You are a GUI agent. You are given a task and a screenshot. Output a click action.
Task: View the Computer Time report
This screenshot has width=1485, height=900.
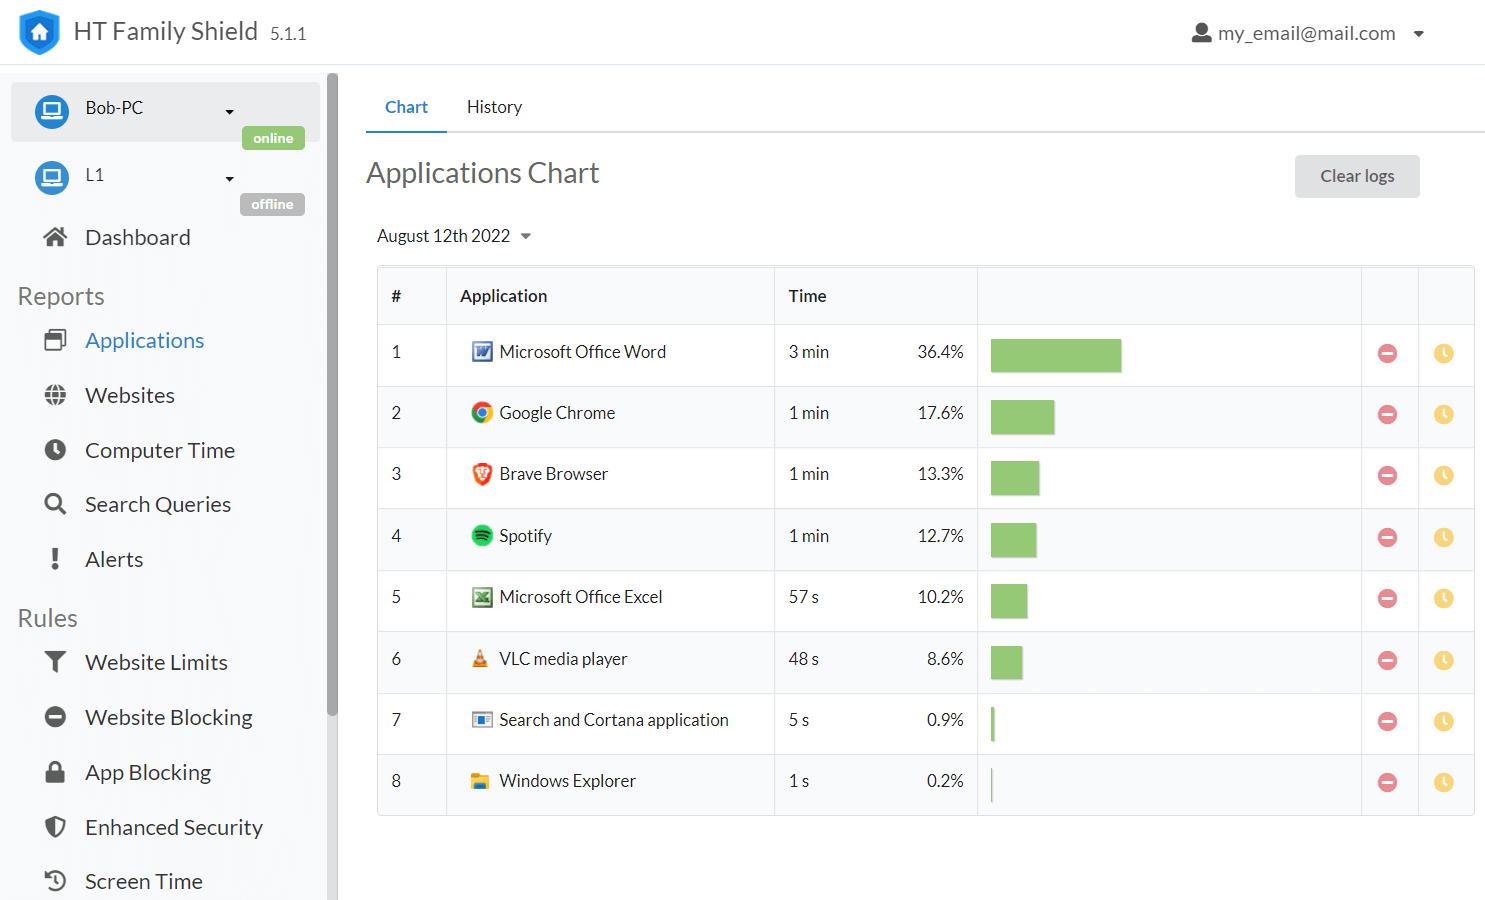tap(160, 450)
